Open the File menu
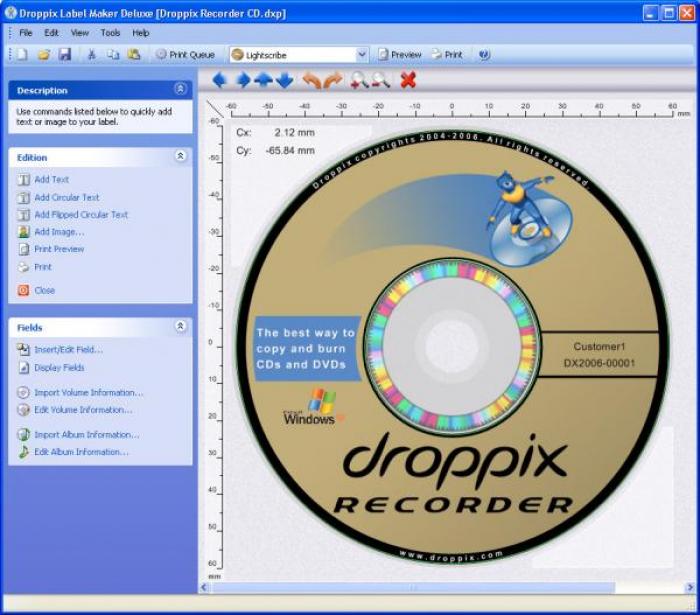The height and width of the screenshot is (615, 700). coord(25,33)
